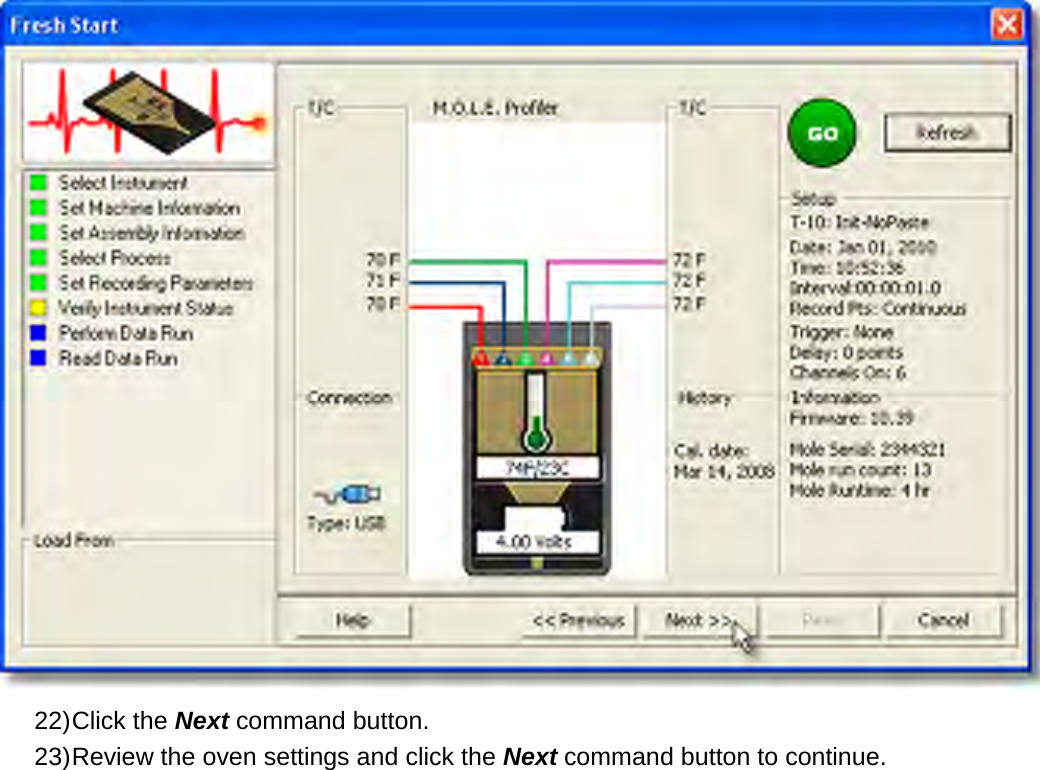Close the Fresh Start dialog
This screenshot has width=1040, height=770.
[x=1006, y=25]
